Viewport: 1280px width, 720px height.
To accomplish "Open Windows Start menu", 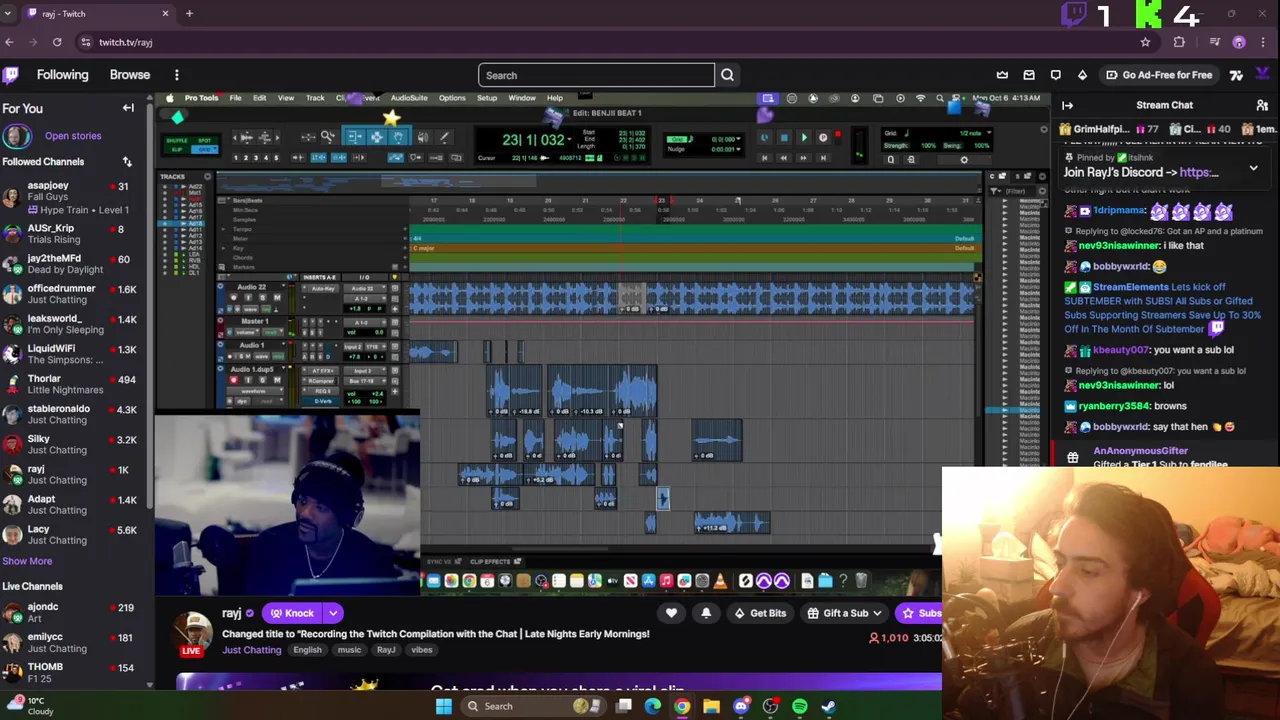I will pos(443,706).
